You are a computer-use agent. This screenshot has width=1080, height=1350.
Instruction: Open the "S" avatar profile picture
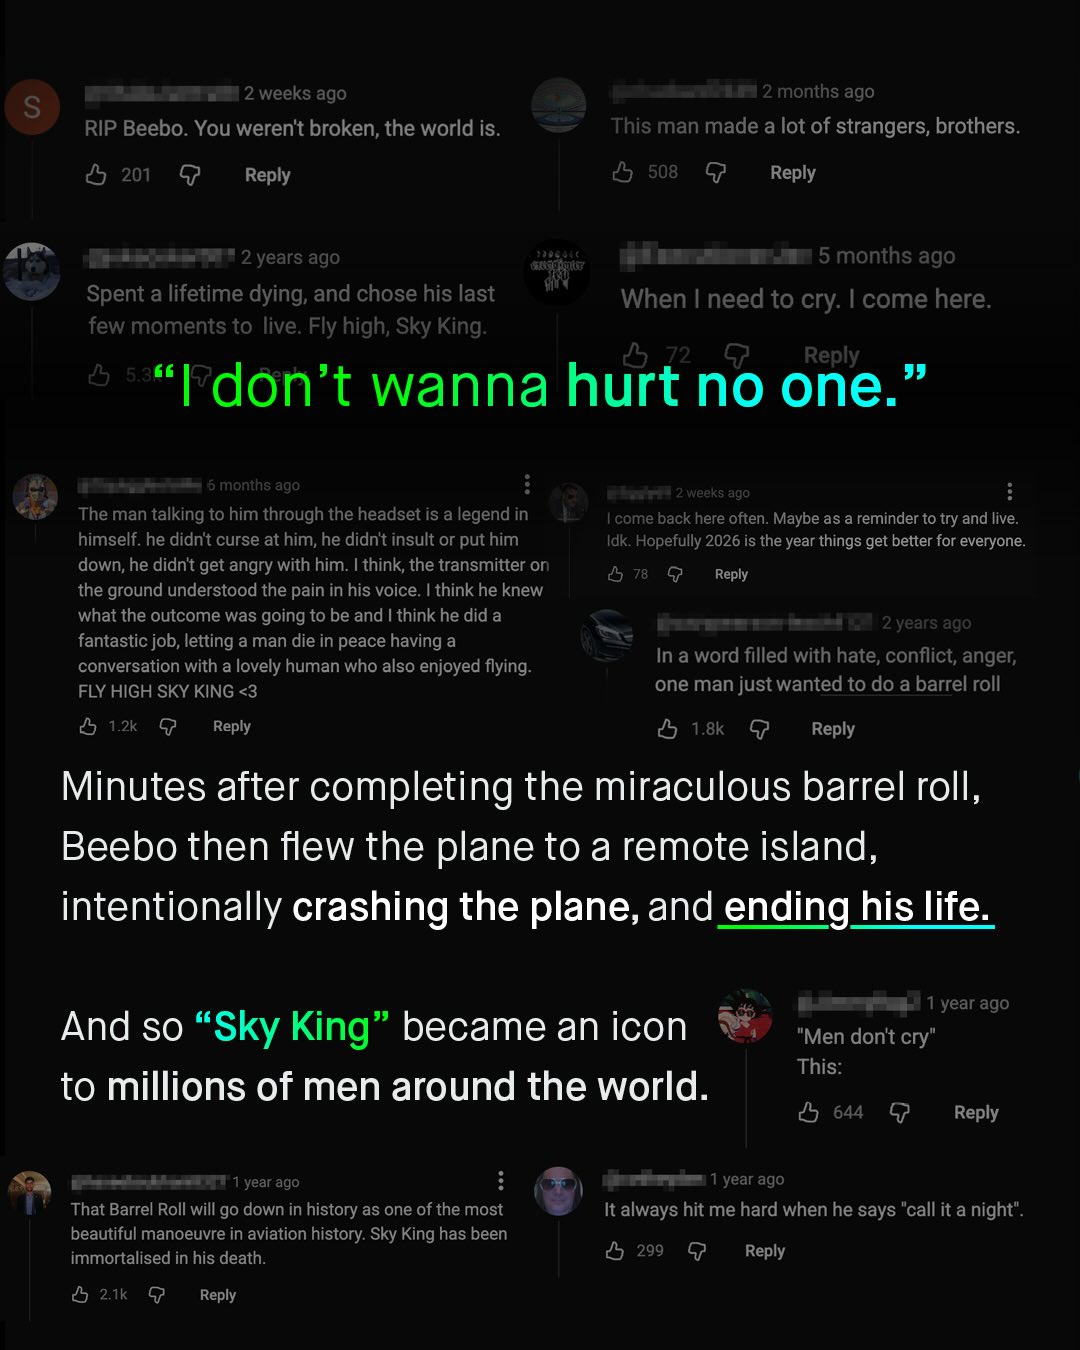click(x=33, y=106)
